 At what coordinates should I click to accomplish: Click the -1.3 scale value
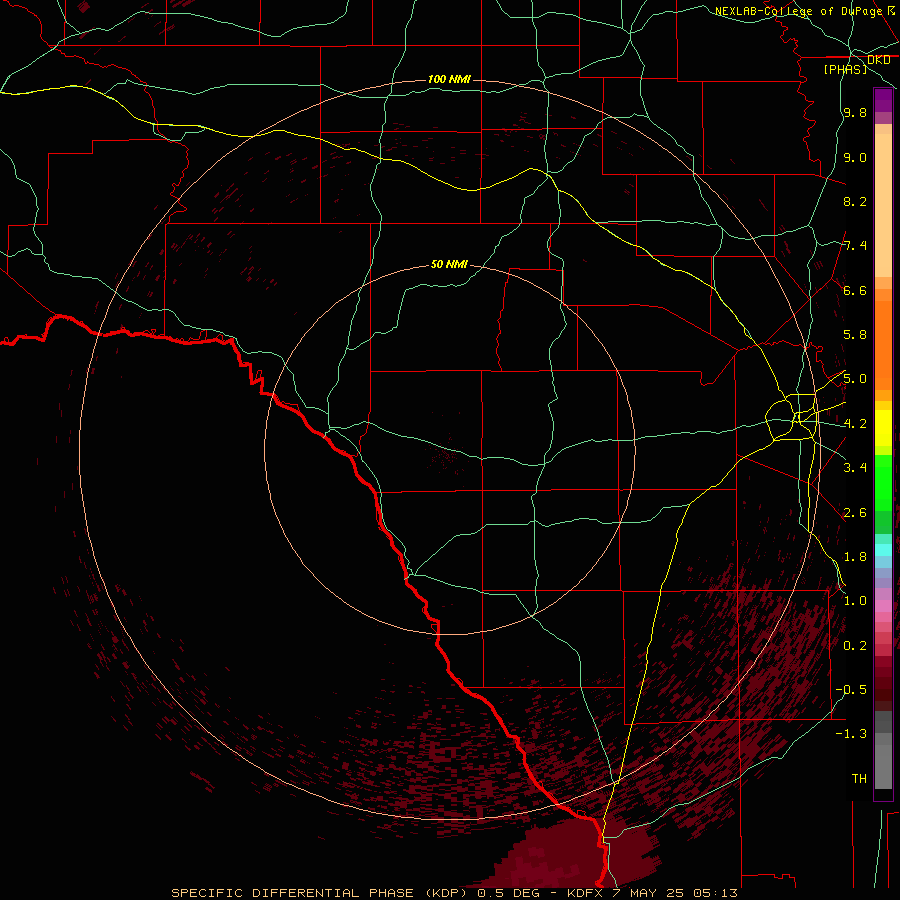851,734
